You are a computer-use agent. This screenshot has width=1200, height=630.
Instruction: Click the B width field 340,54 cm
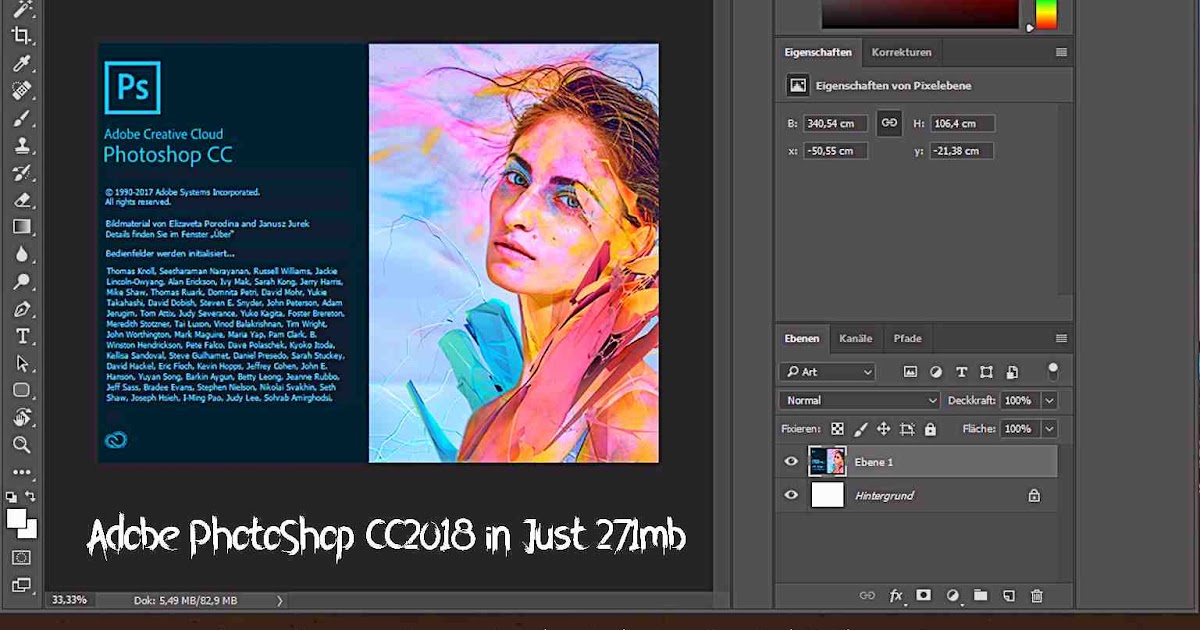pos(835,124)
